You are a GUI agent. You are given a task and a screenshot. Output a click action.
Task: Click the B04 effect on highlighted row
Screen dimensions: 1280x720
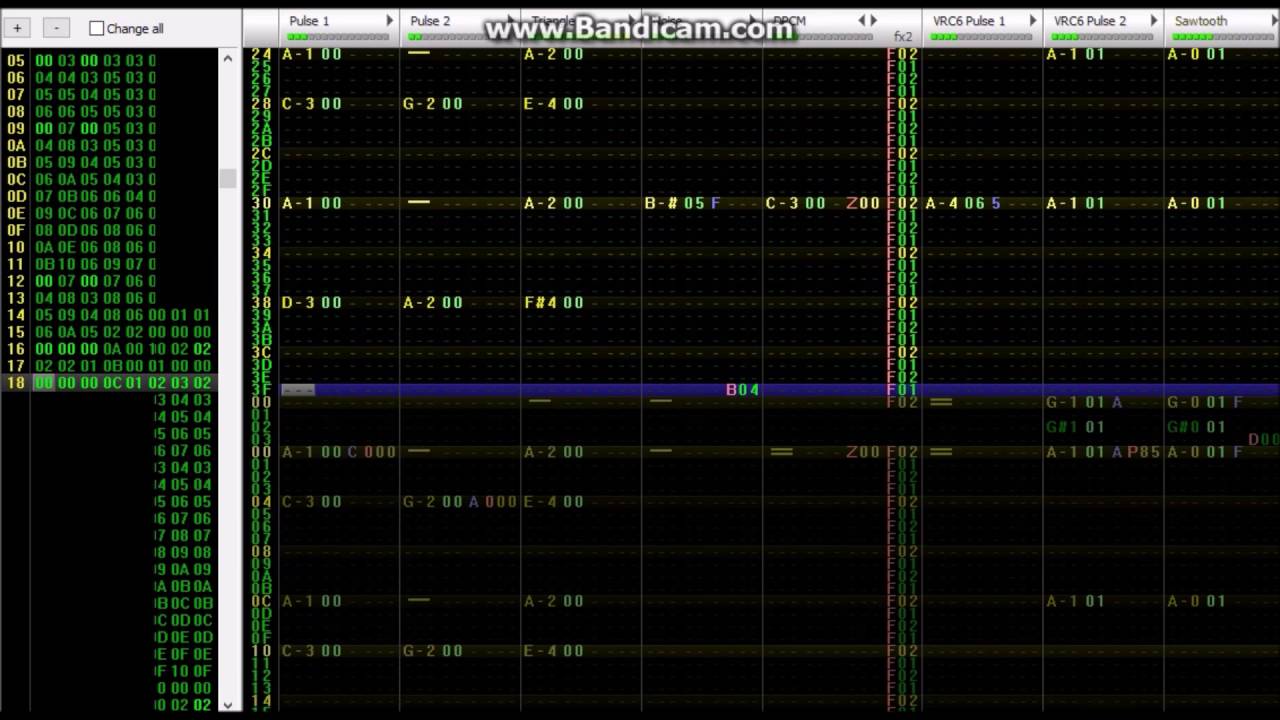[x=743, y=390]
